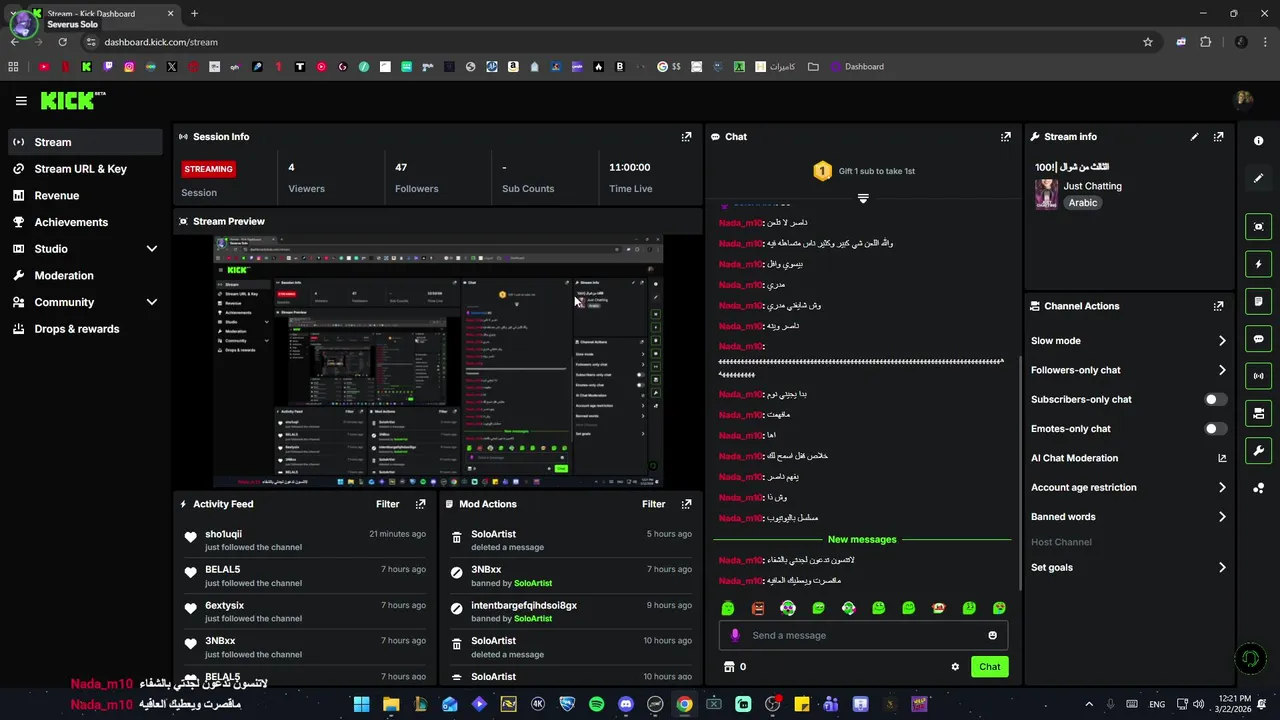
Task: Open Slow mode options
Action: pyautogui.click(x=1128, y=341)
